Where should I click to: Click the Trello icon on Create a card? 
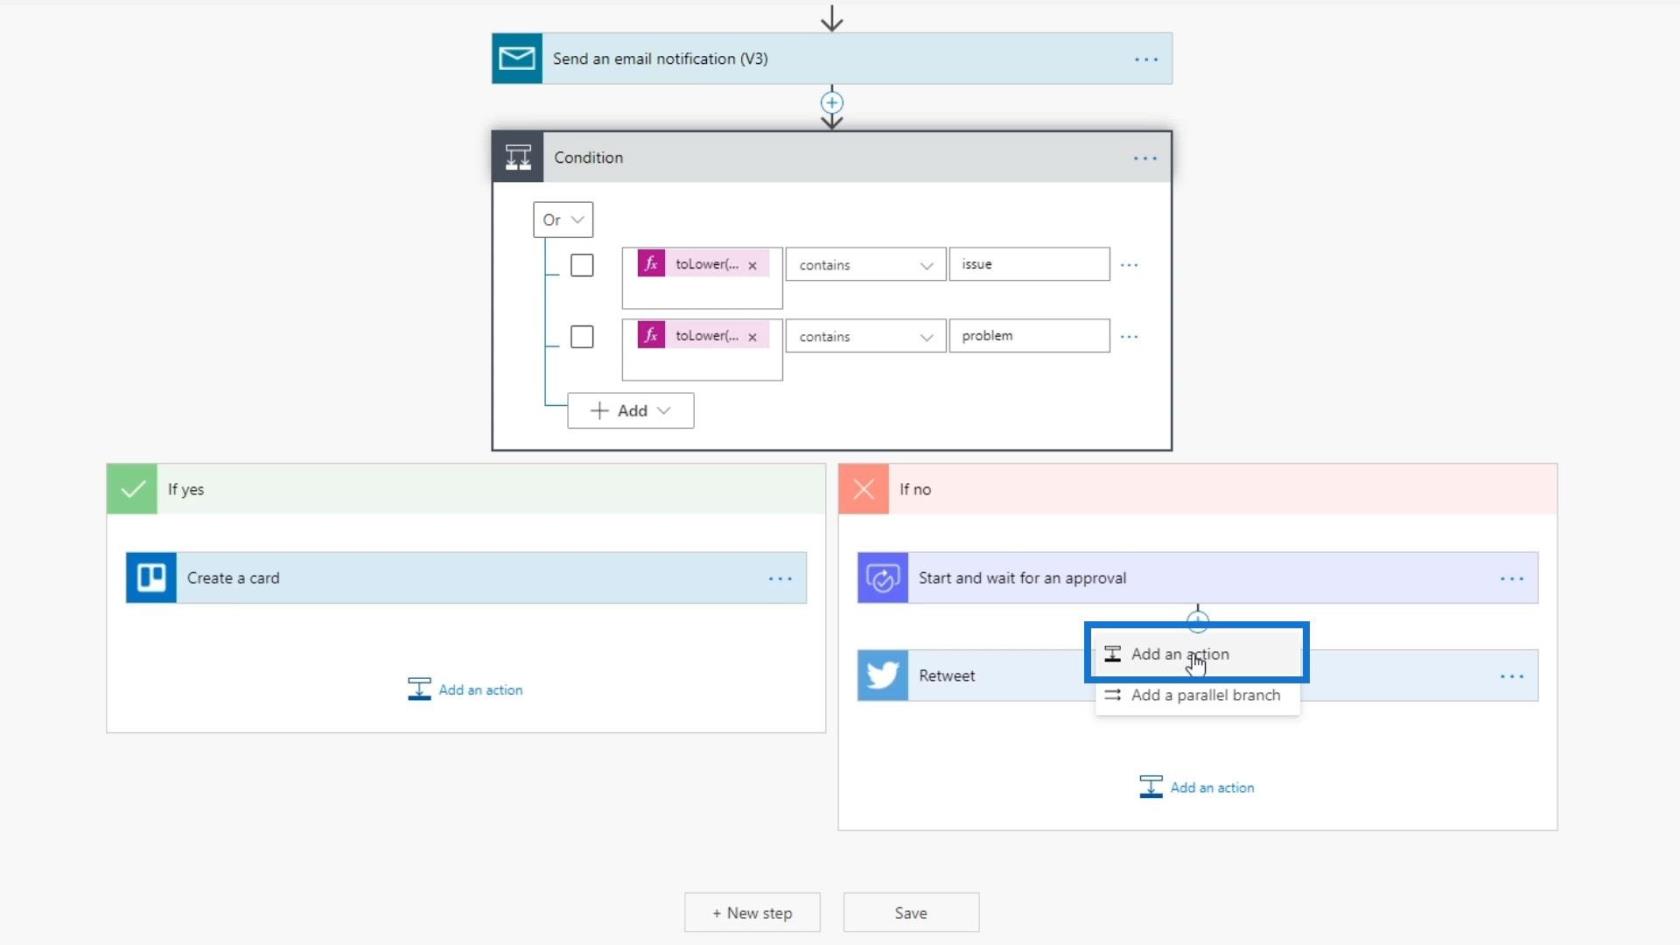click(x=151, y=578)
